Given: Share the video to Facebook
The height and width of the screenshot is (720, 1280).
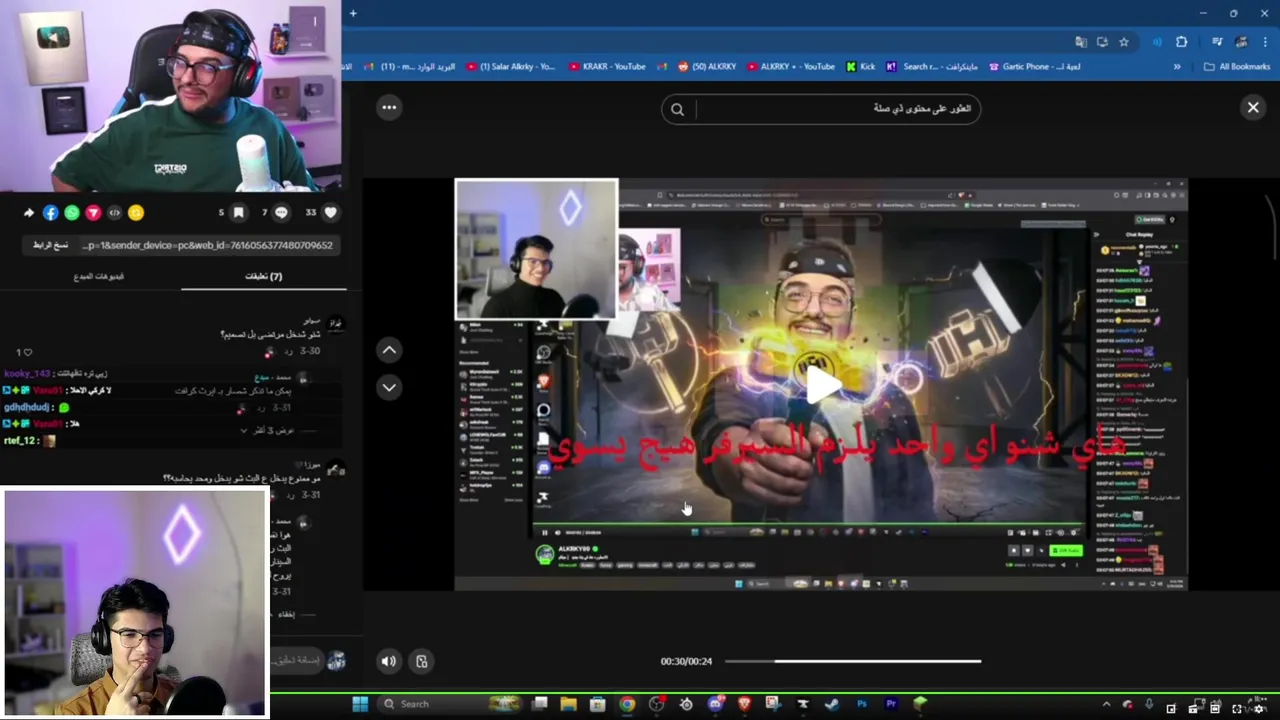Looking at the screenshot, I should (x=50, y=212).
